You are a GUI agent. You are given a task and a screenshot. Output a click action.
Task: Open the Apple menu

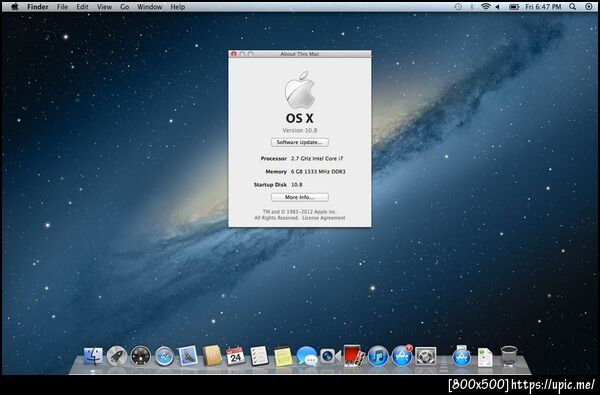pos(15,7)
